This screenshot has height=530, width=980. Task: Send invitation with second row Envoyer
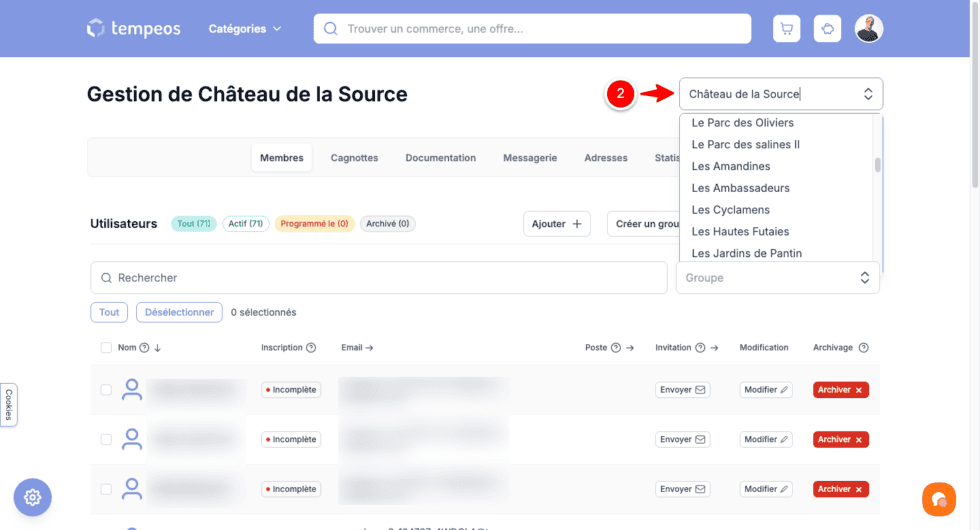pos(682,439)
